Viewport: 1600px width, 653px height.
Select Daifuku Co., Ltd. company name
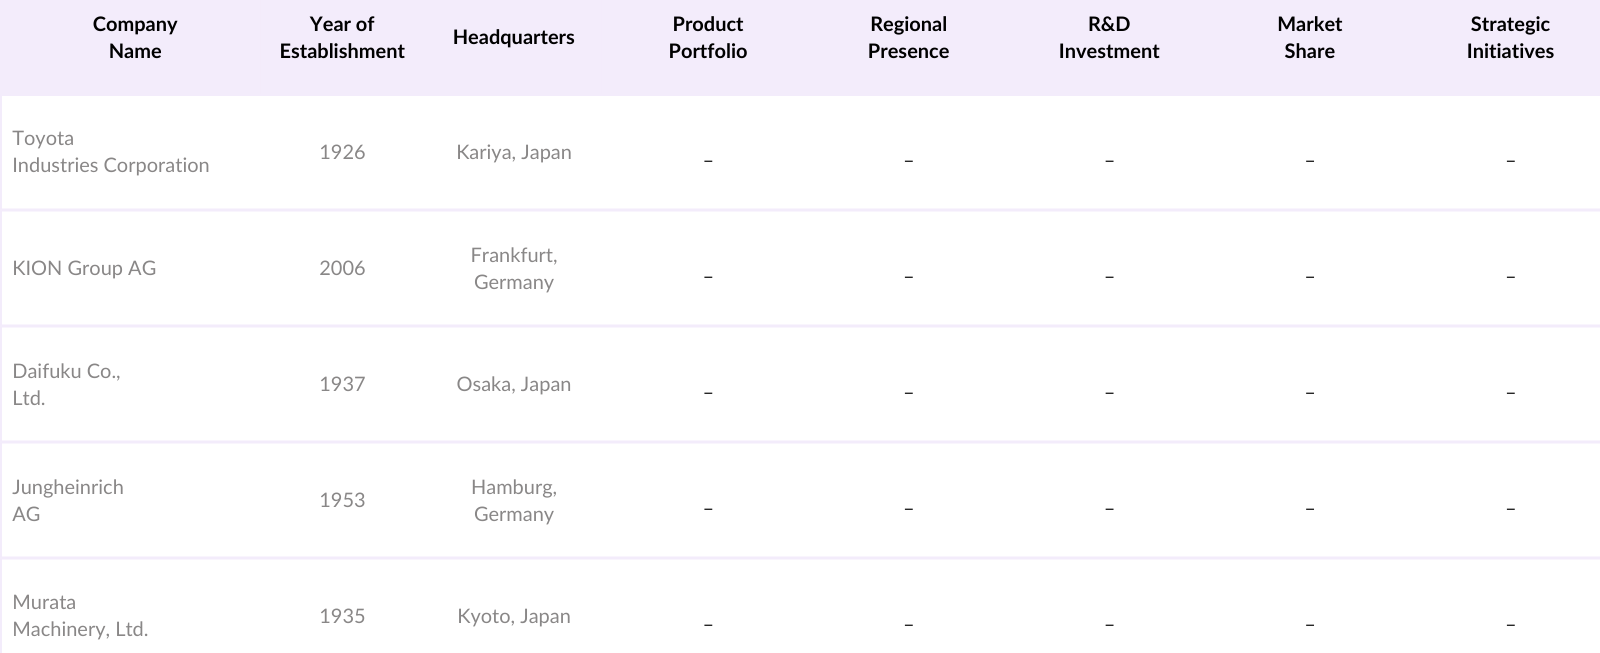pos(66,384)
